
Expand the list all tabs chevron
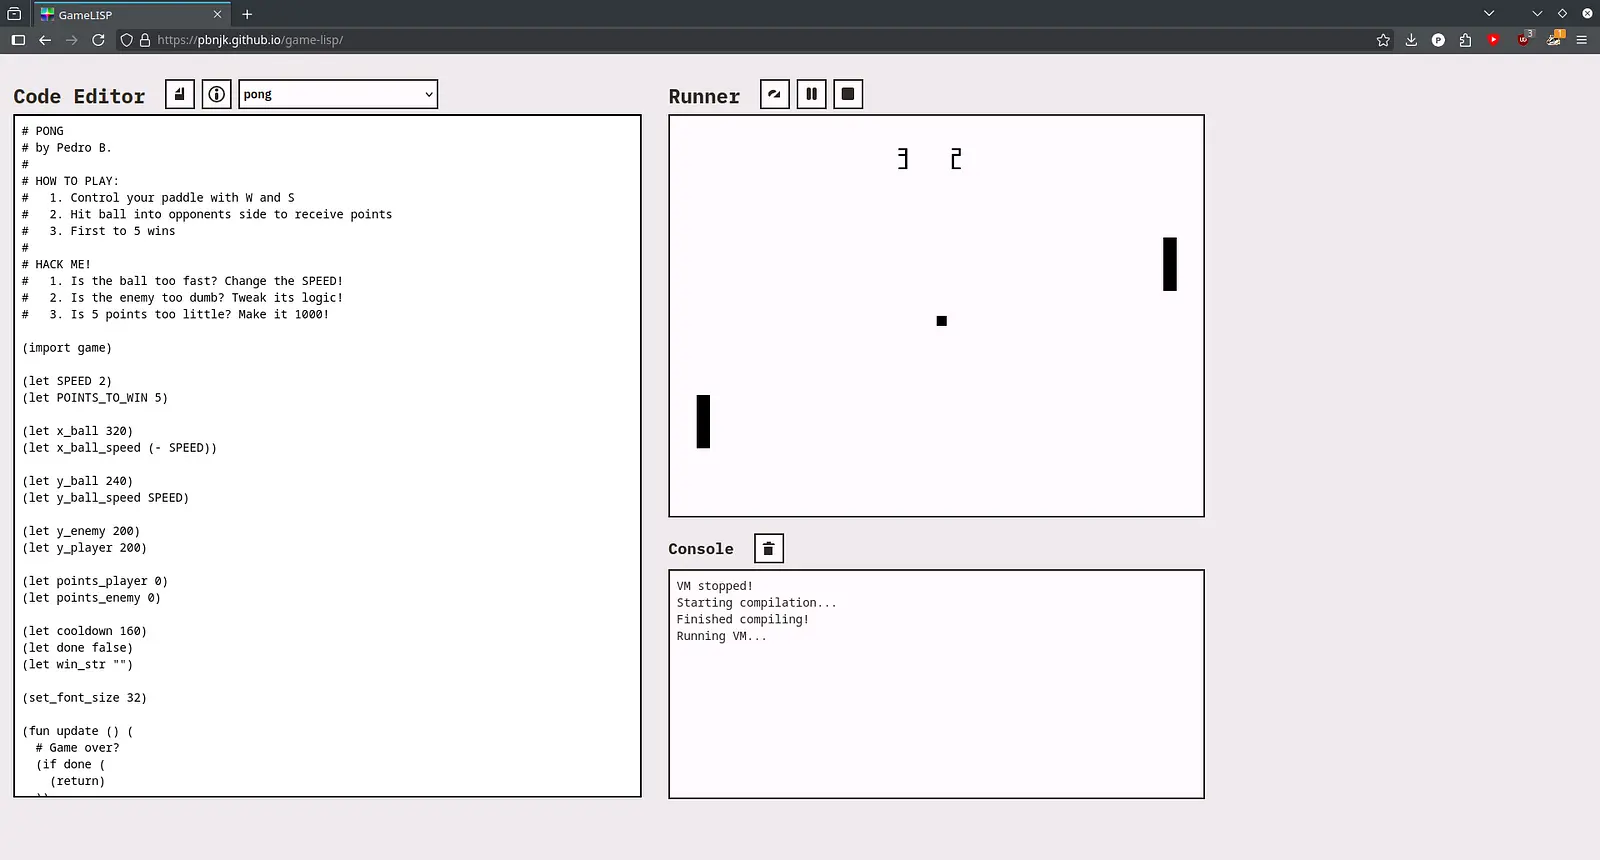[x=1489, y=14]
